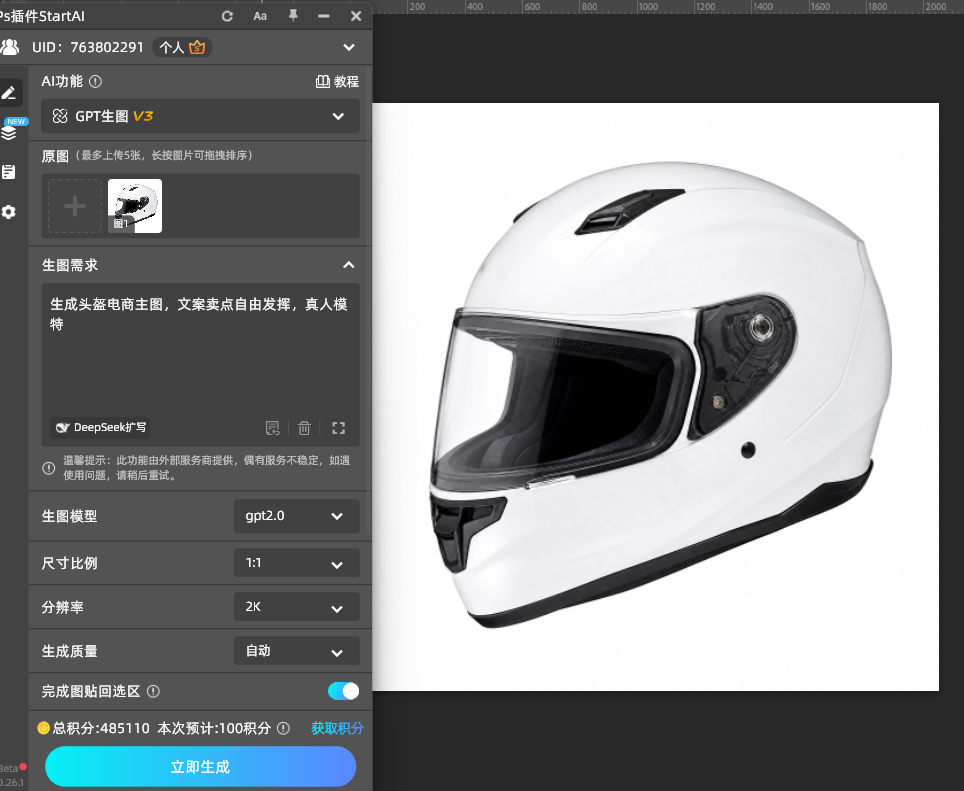
Task: Minimize the StartAI plugin panel
Action: (323, 17)
